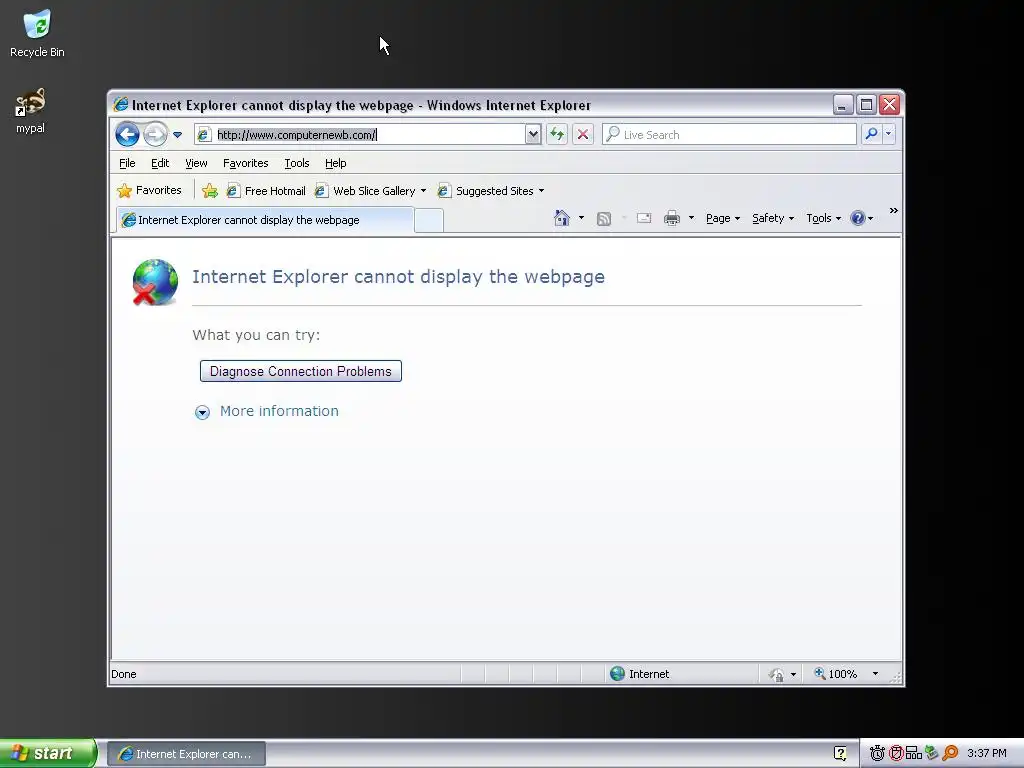Click the Done status text
This screenshot has width=1024, height=768.
[124, 674]
